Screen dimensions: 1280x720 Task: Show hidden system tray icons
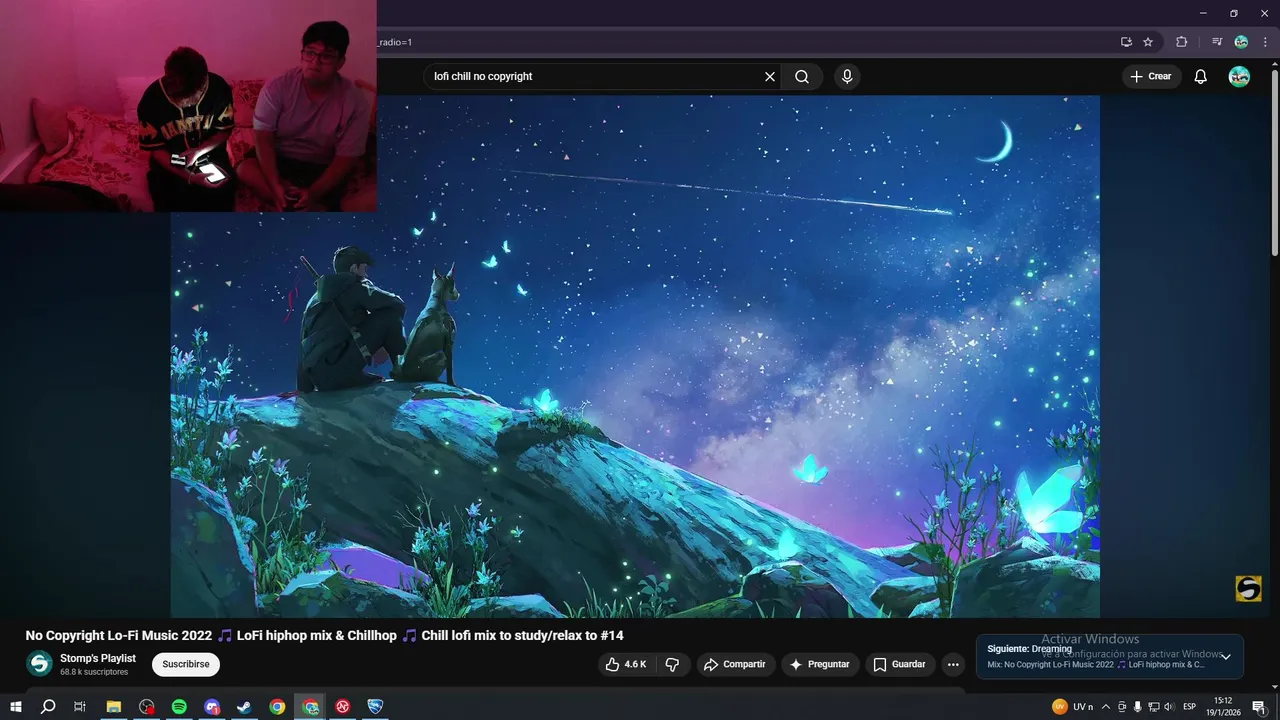coord(1106,707)
